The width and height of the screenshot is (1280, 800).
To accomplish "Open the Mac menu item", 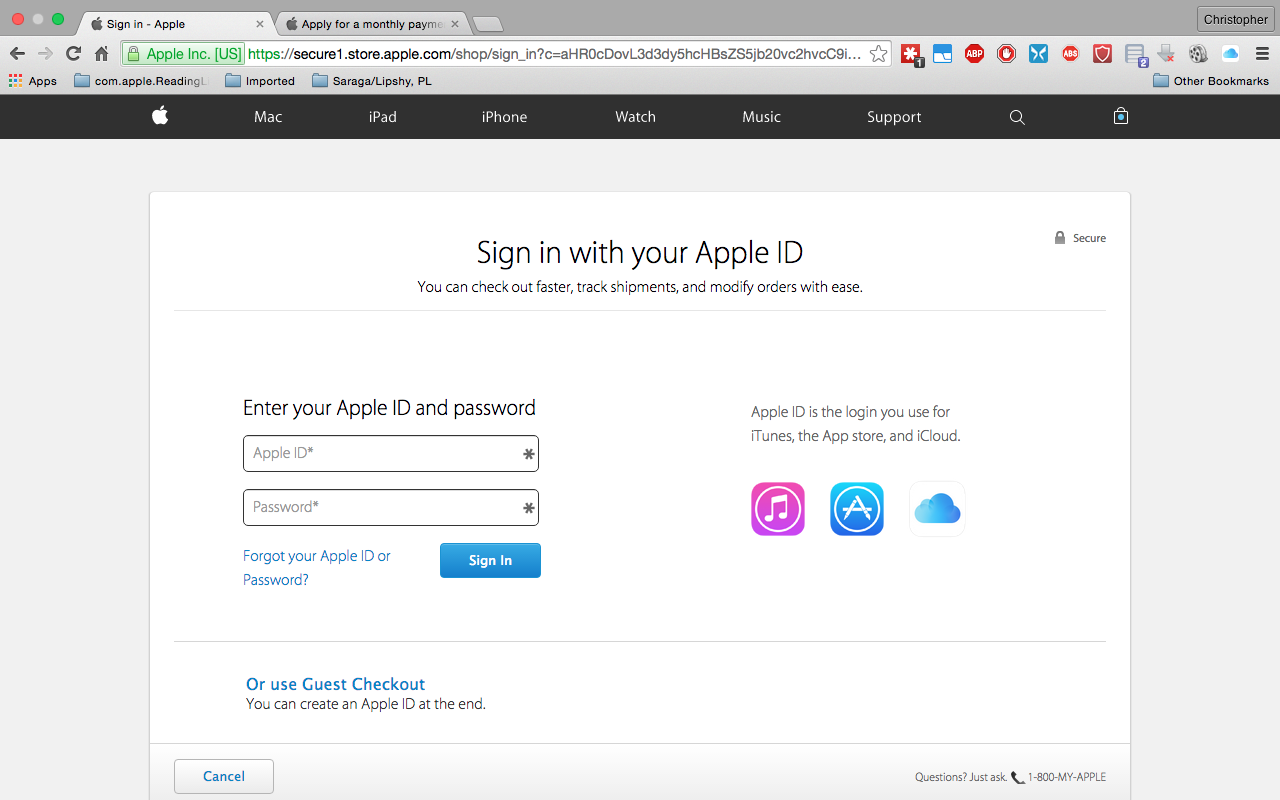I will click(x=268, y=117).
